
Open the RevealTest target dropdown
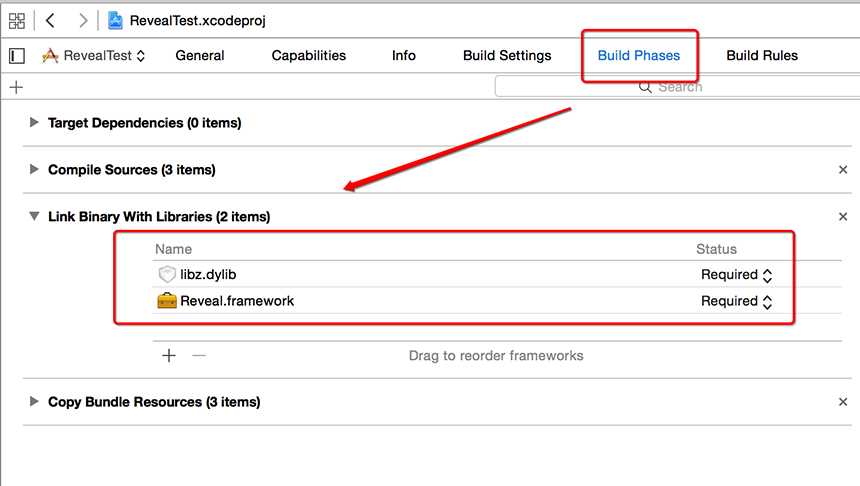(95, 56)
